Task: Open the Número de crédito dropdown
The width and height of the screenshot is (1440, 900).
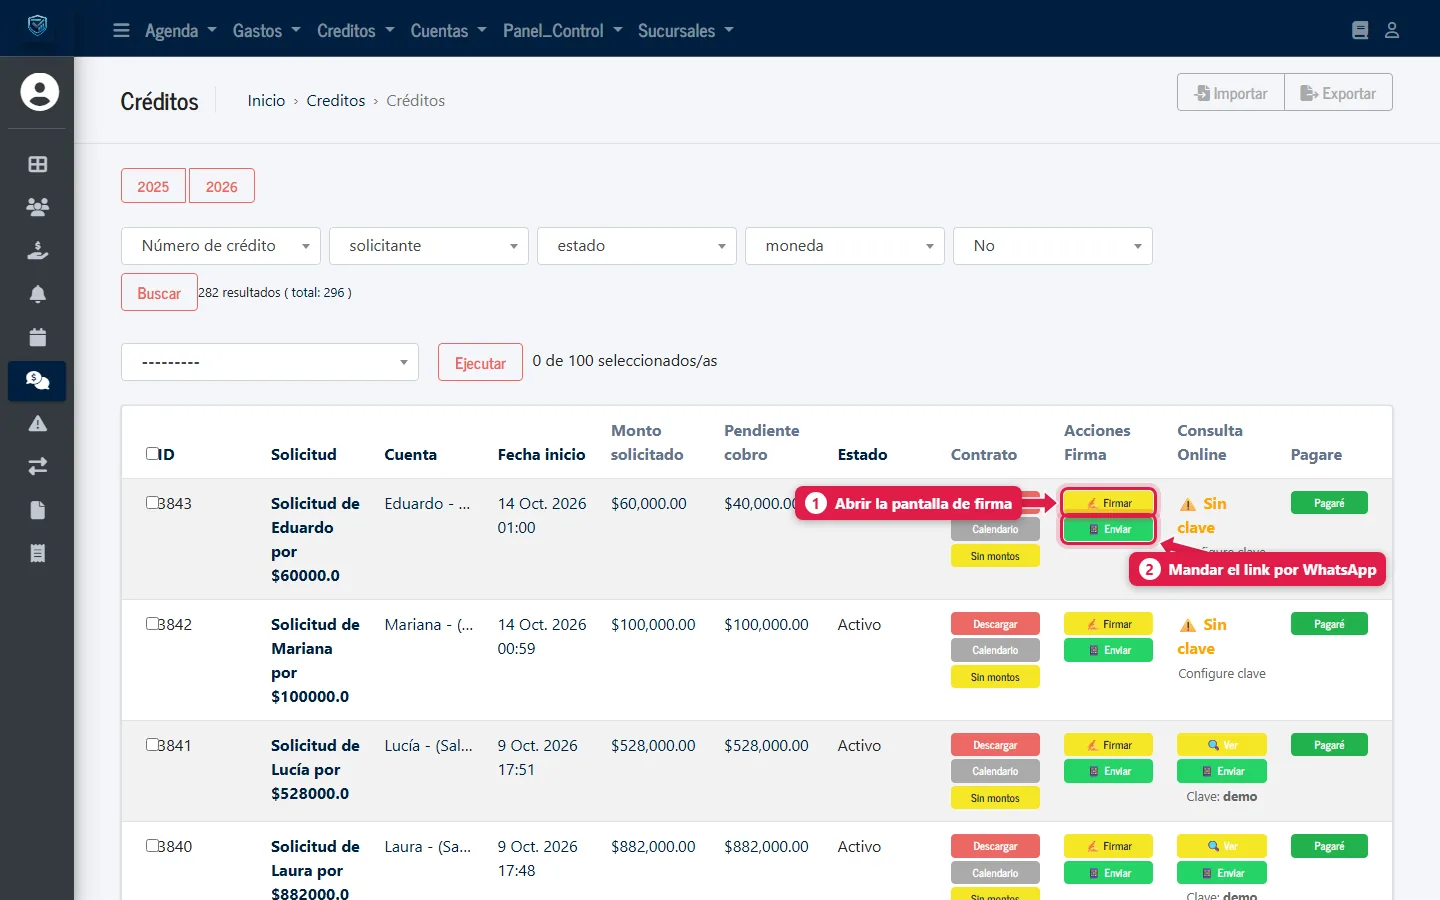Action: coord(221,246)
